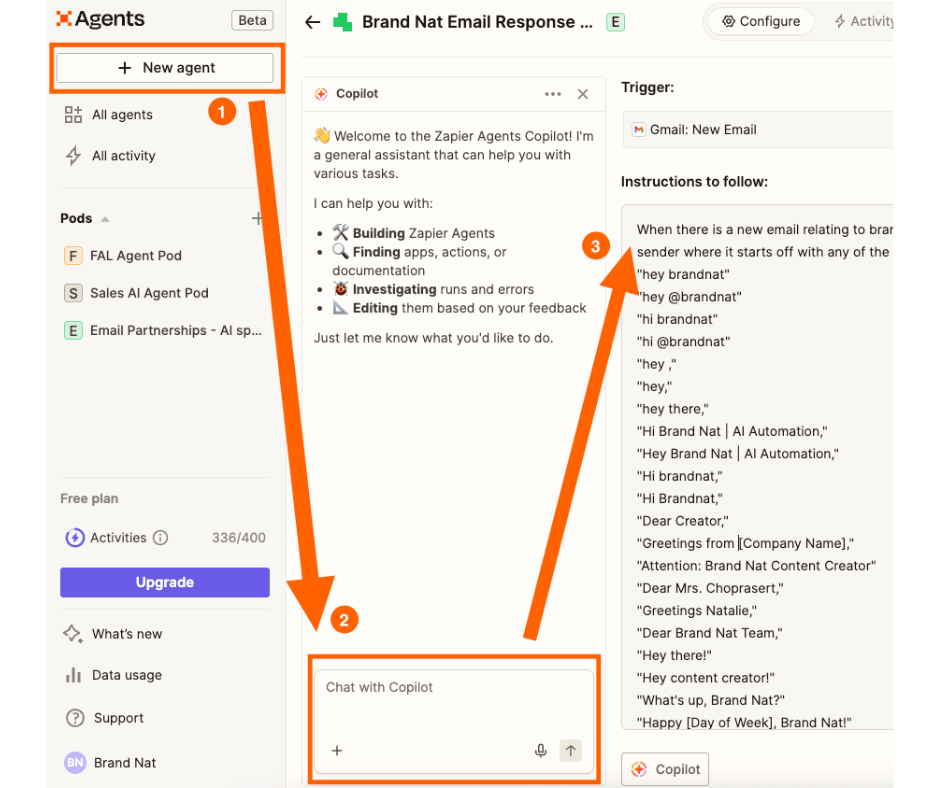Click the Beta badge
The width and height of the screenshot is (940, 788).
(252, 20)
